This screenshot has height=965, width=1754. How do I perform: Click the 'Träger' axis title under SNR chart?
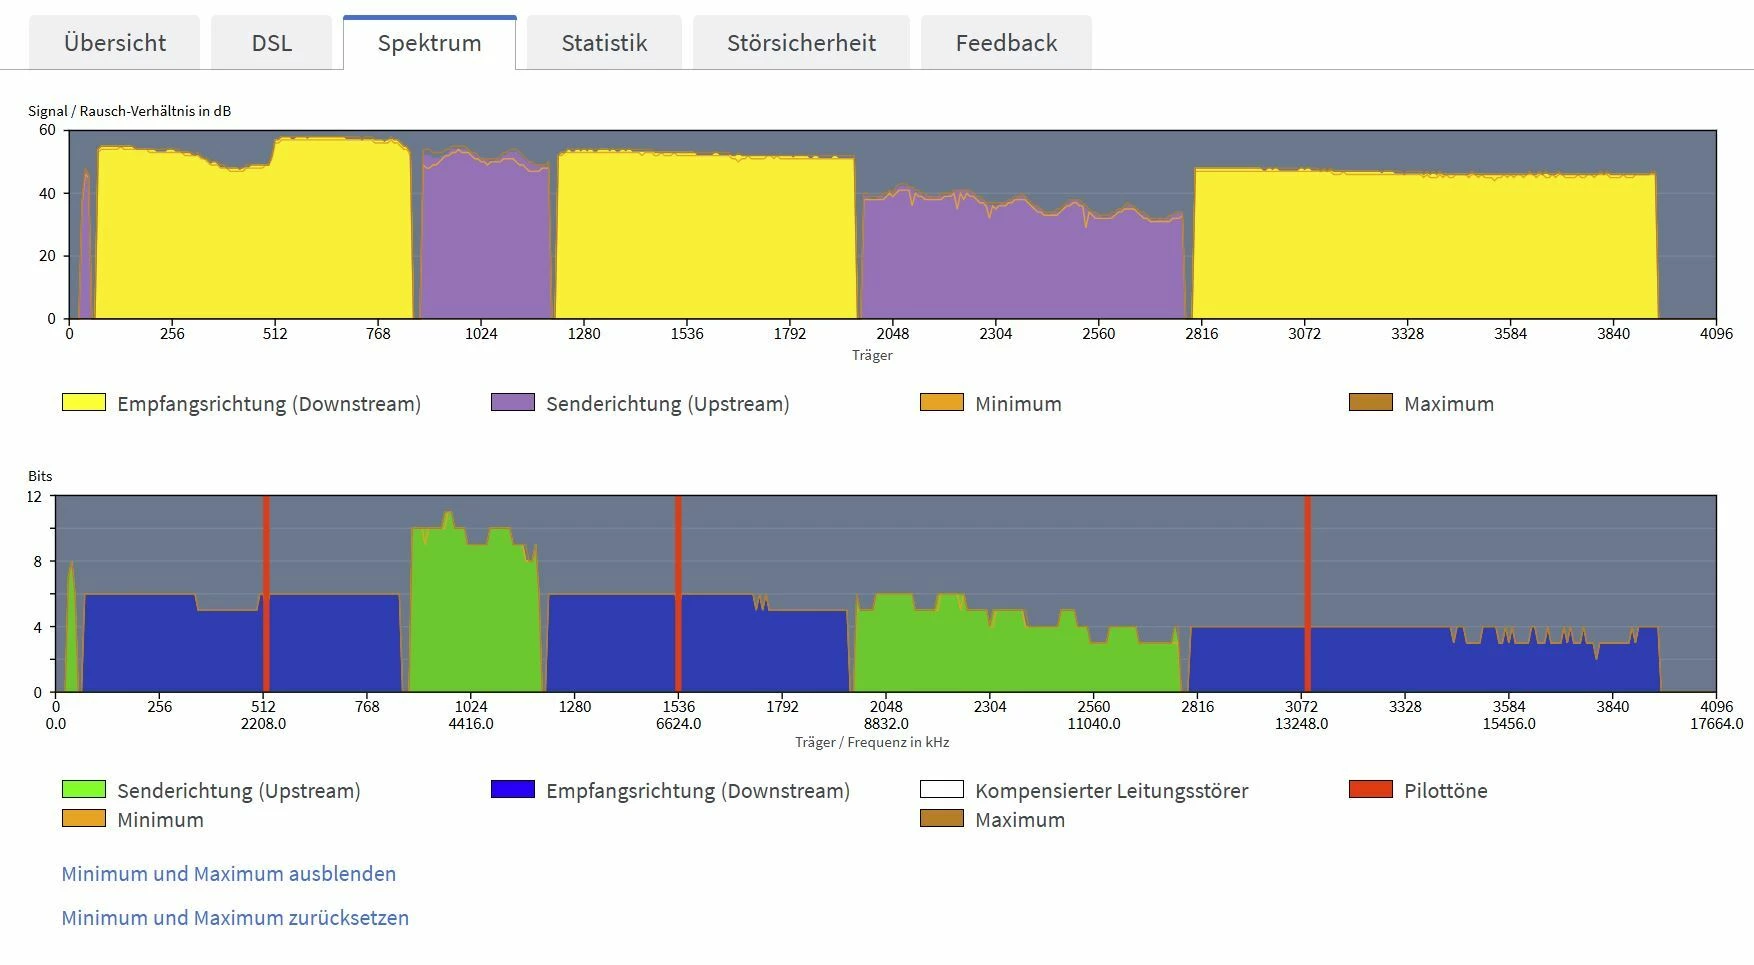[872, 355]
